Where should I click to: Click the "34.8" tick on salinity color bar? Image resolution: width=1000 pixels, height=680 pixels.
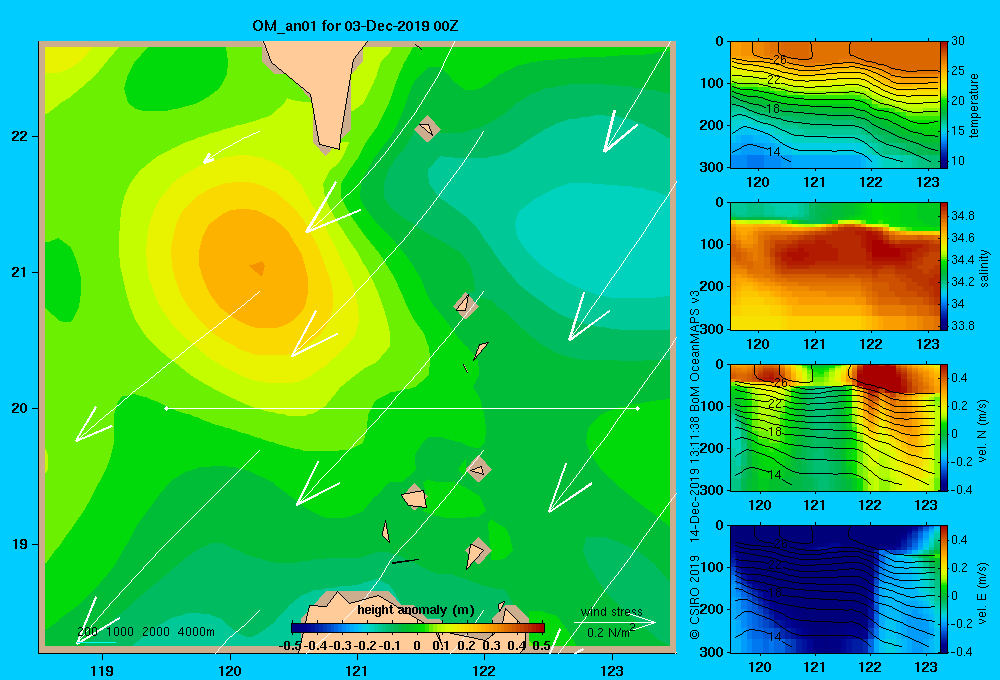coord(962,216)
